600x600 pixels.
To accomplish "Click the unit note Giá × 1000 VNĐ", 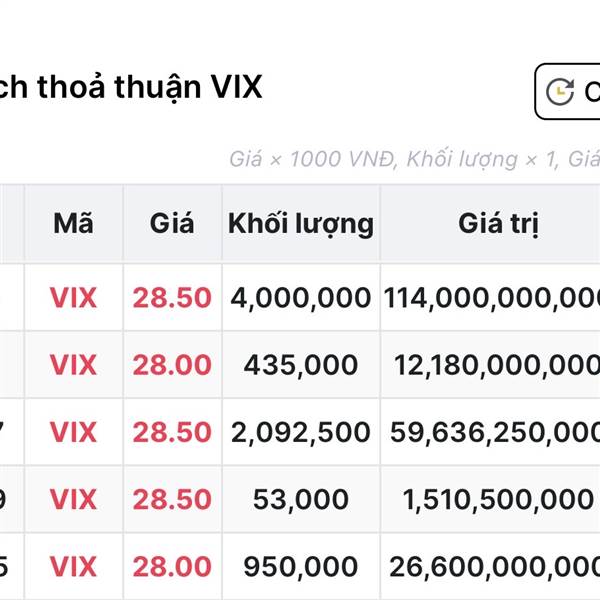I will (x=312, y=159).
